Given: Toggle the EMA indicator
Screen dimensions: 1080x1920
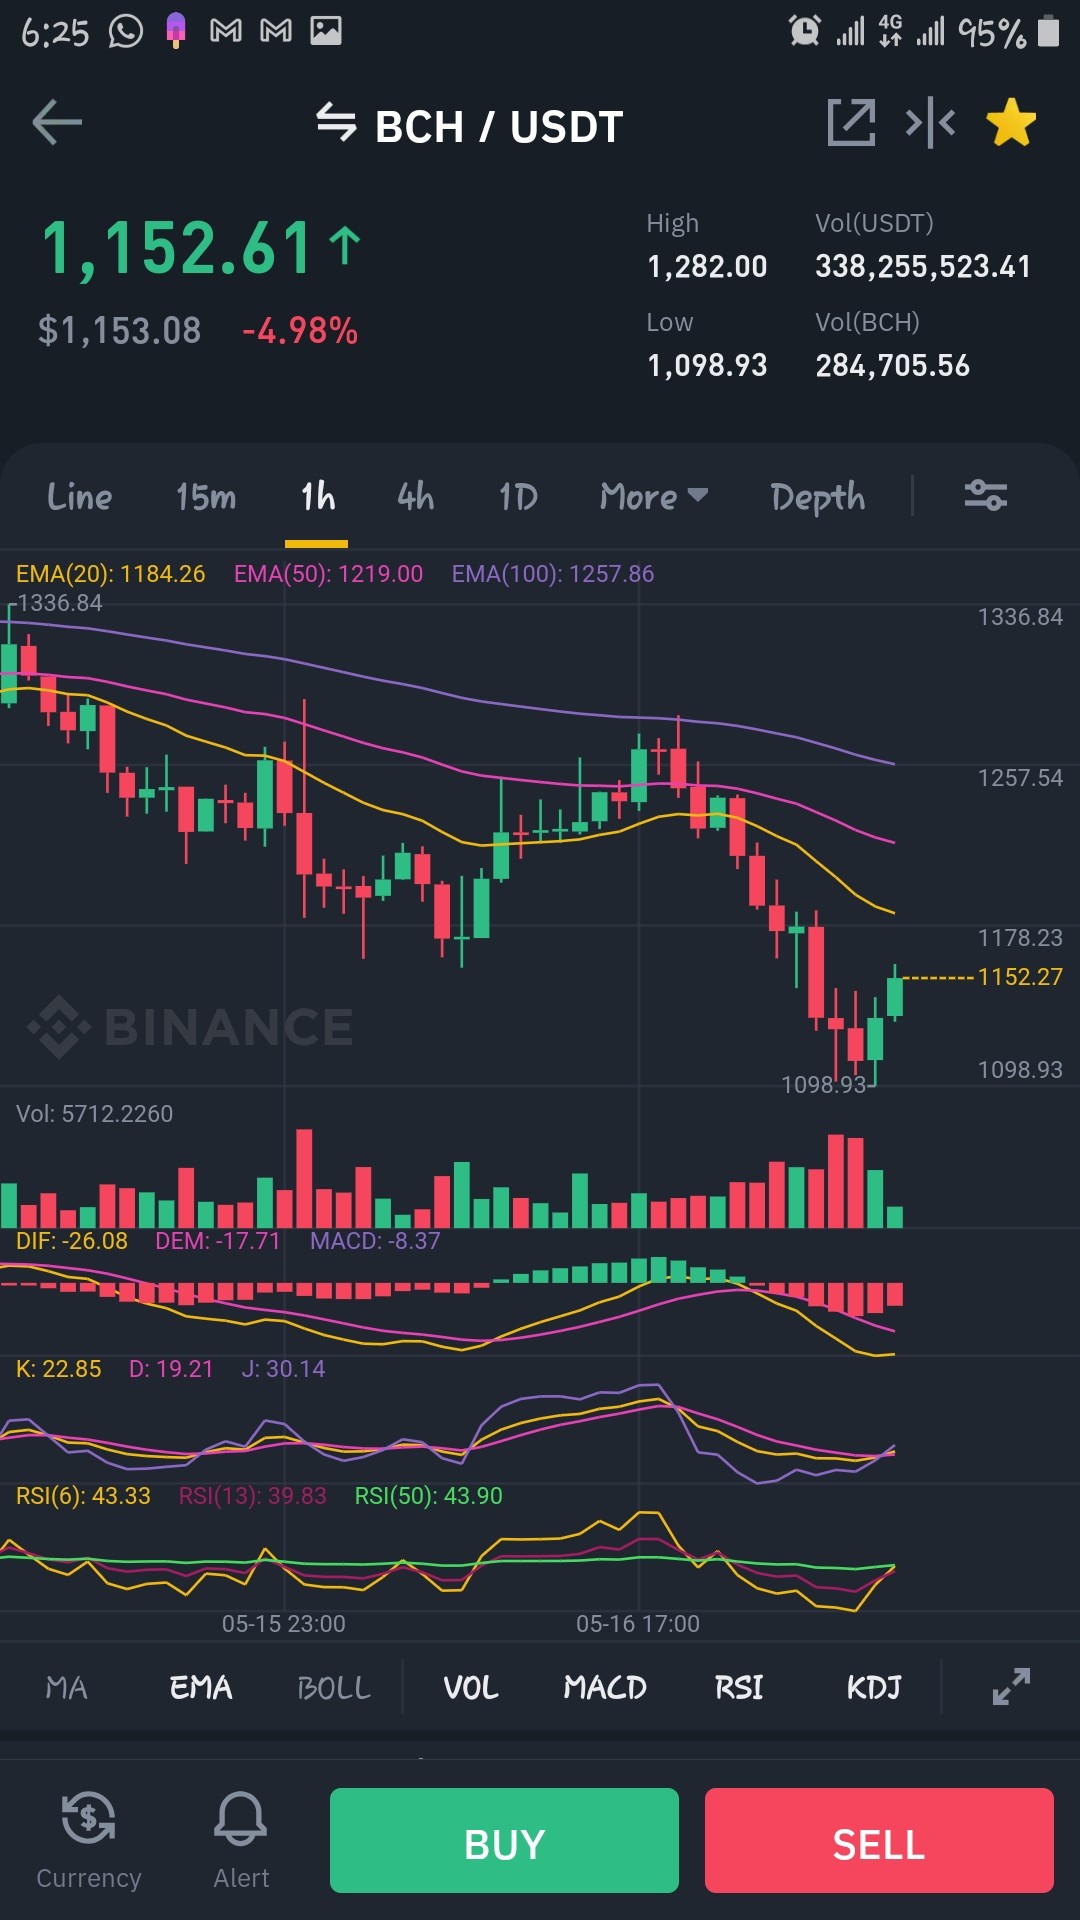Looking at the screenshot, I should [x=201, y=1688].
